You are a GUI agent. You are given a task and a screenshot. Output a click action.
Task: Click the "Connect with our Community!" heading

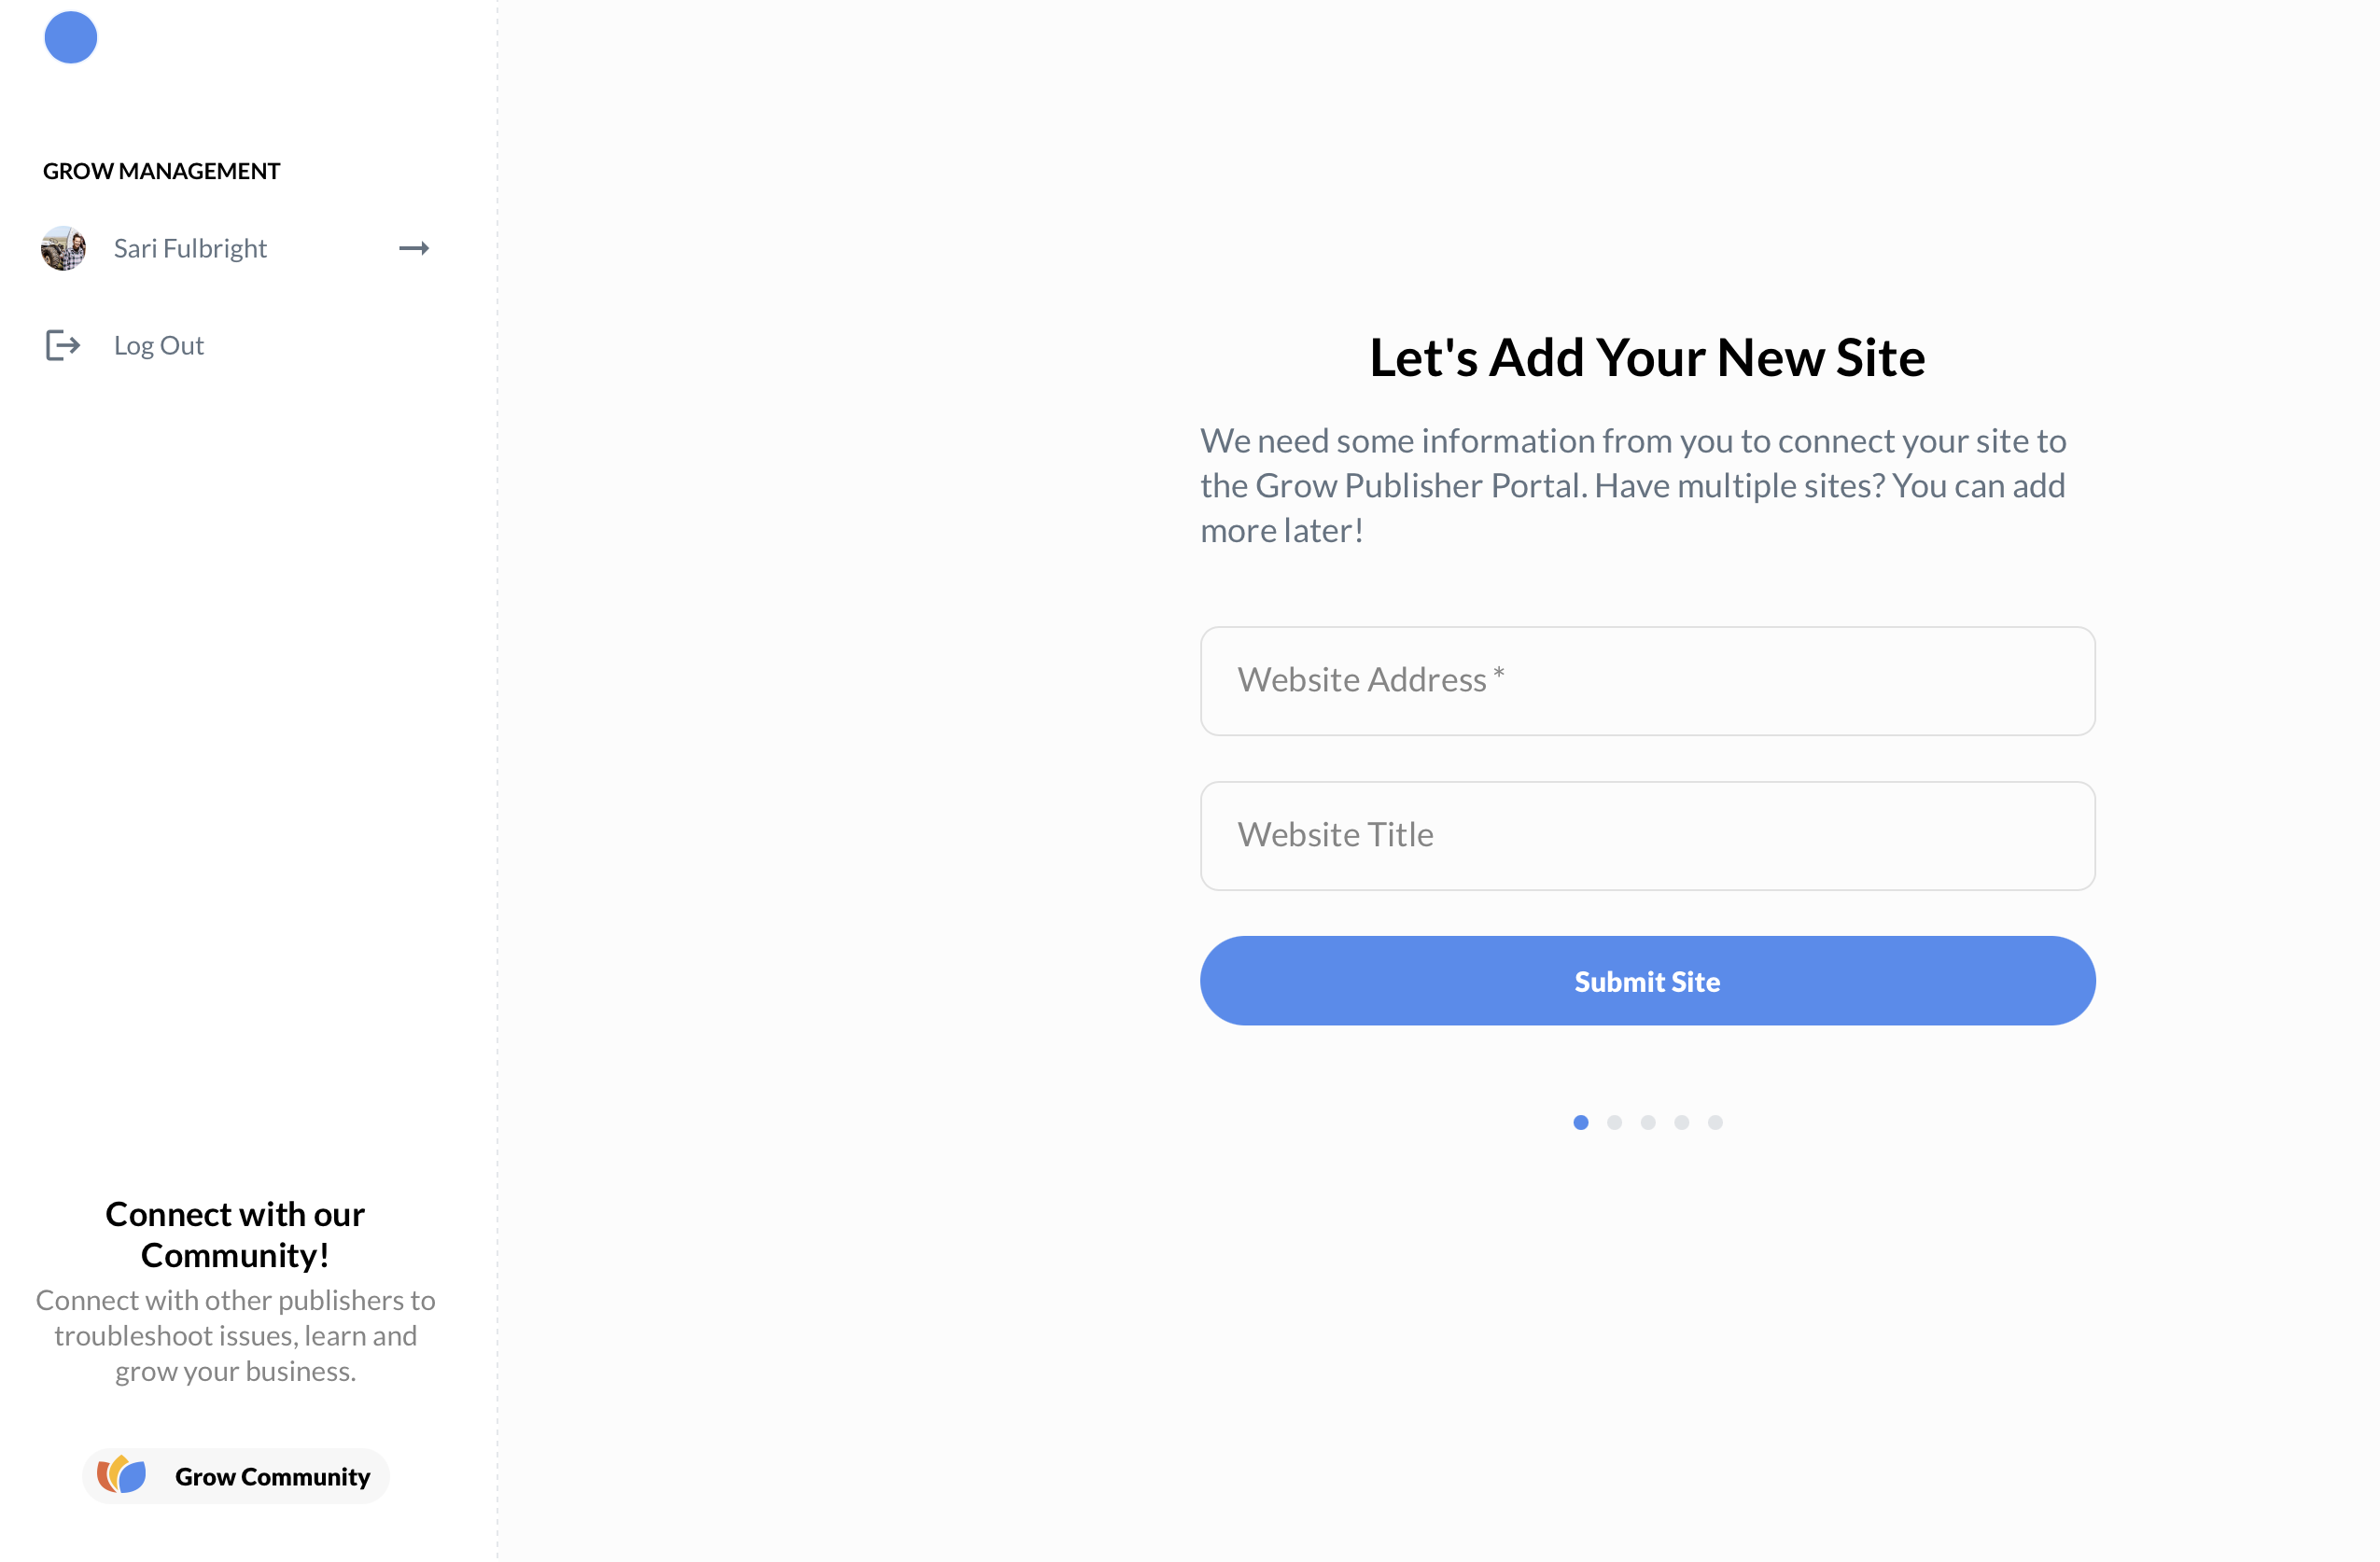point(235,1234)
